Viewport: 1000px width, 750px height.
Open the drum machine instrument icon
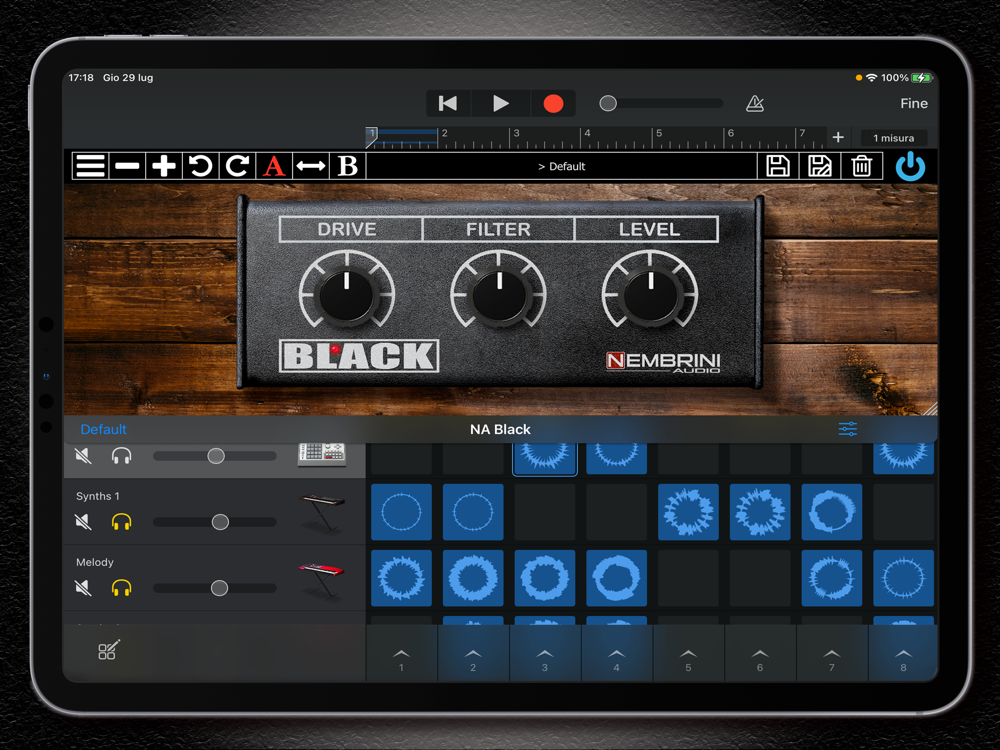pos(322,454)
